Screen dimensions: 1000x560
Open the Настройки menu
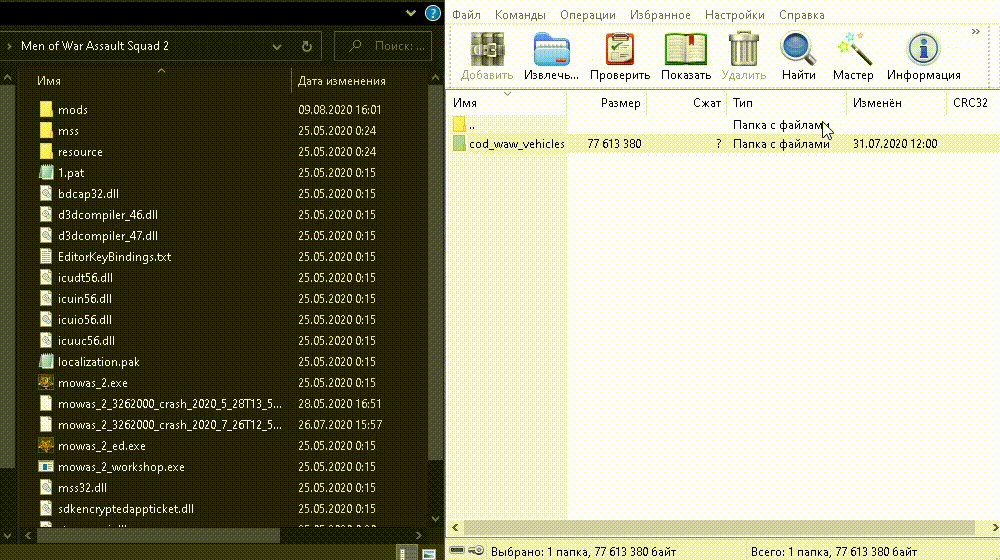pyautogui.click(x=735, y=15)
